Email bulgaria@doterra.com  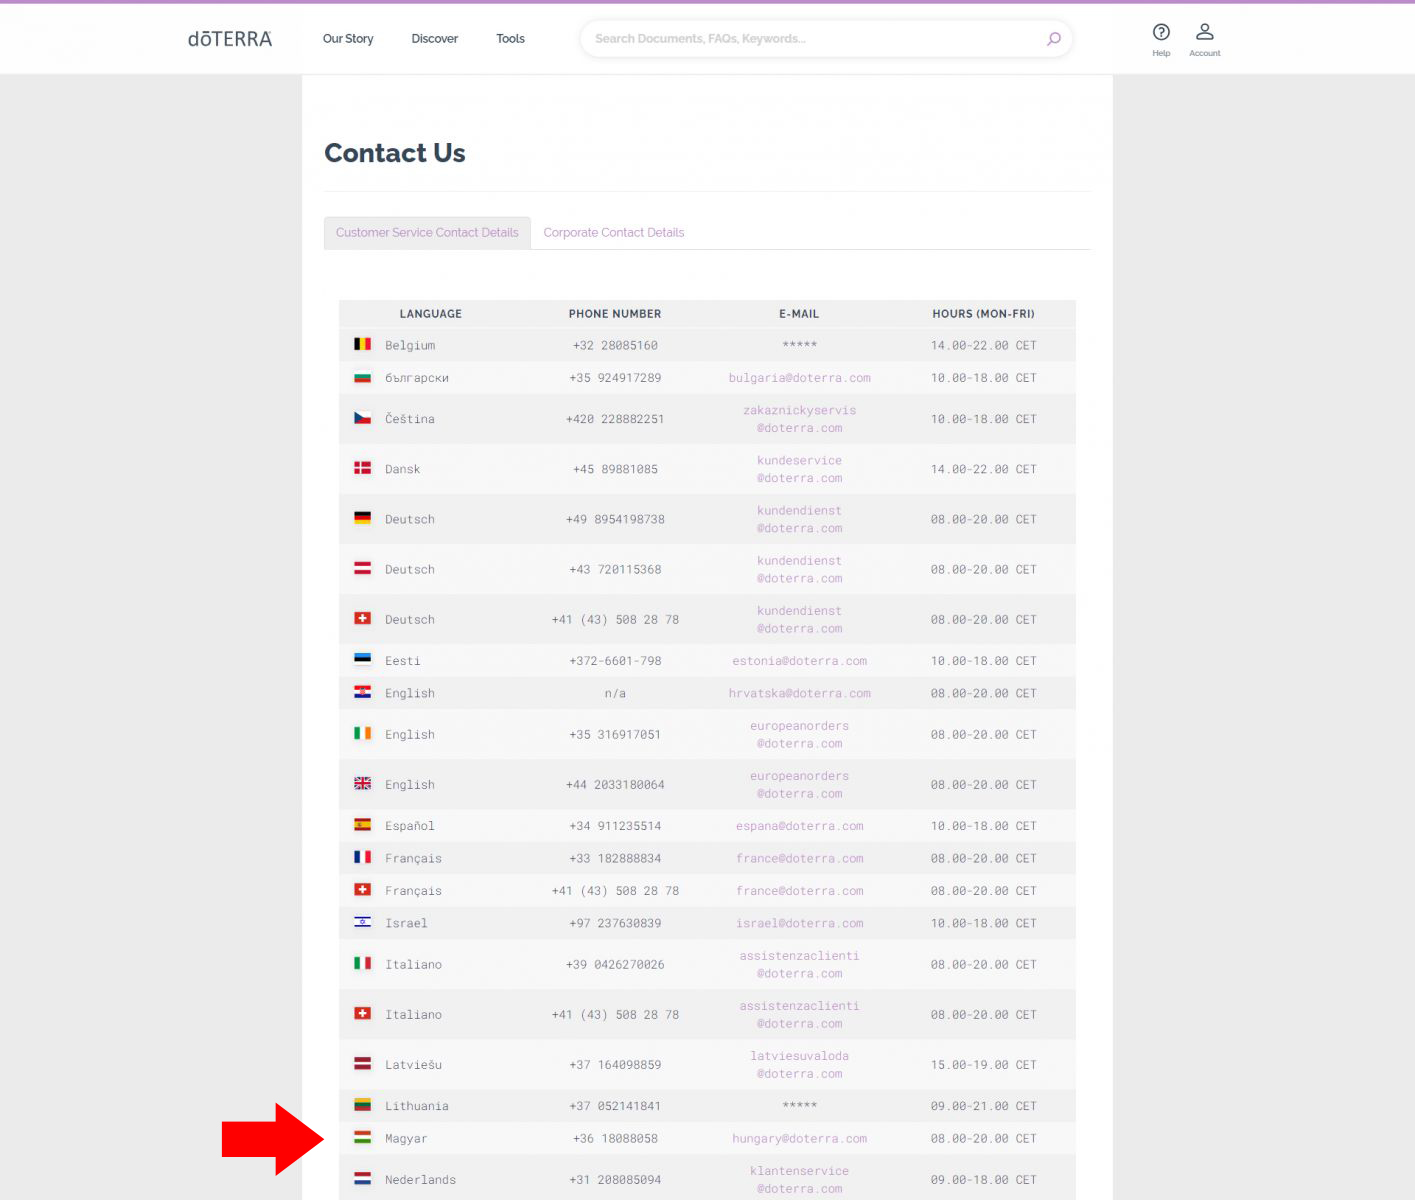pos(800,378)
